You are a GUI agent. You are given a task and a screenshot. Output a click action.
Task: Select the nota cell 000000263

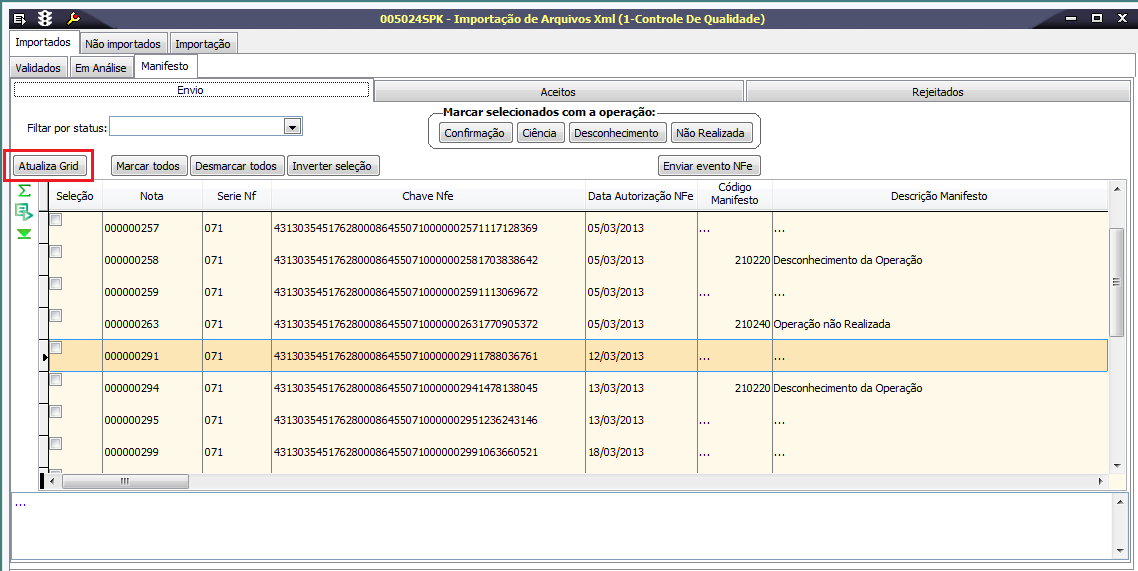click(152, 324)
